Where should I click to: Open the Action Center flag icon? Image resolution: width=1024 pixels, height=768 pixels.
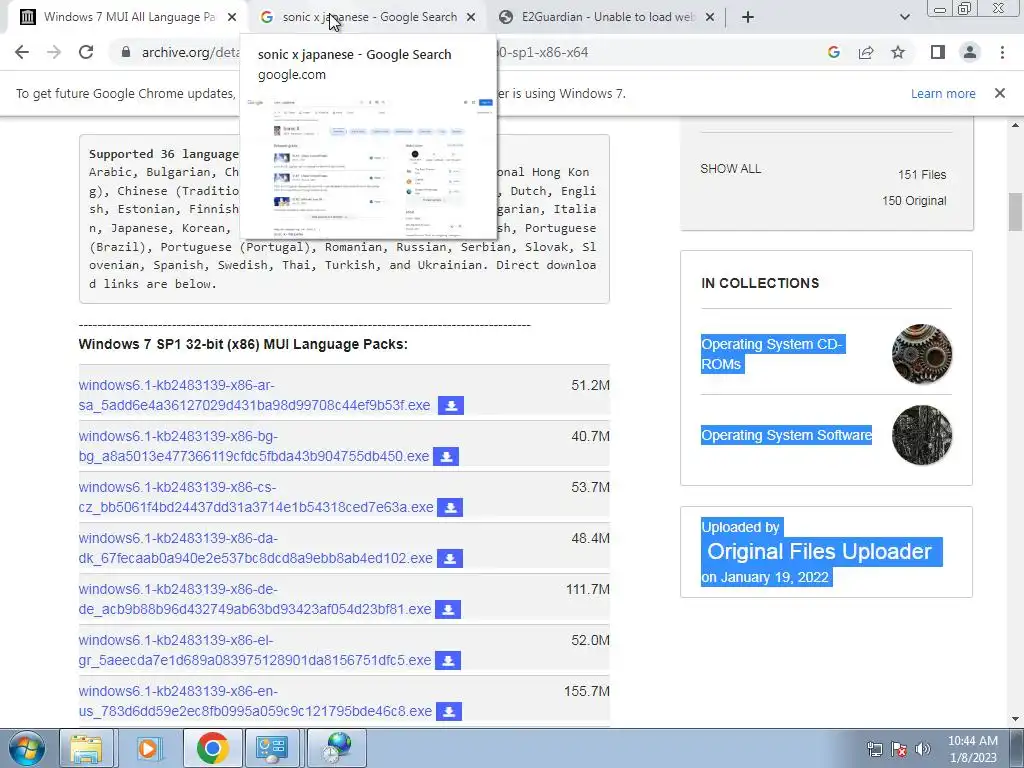899,749
